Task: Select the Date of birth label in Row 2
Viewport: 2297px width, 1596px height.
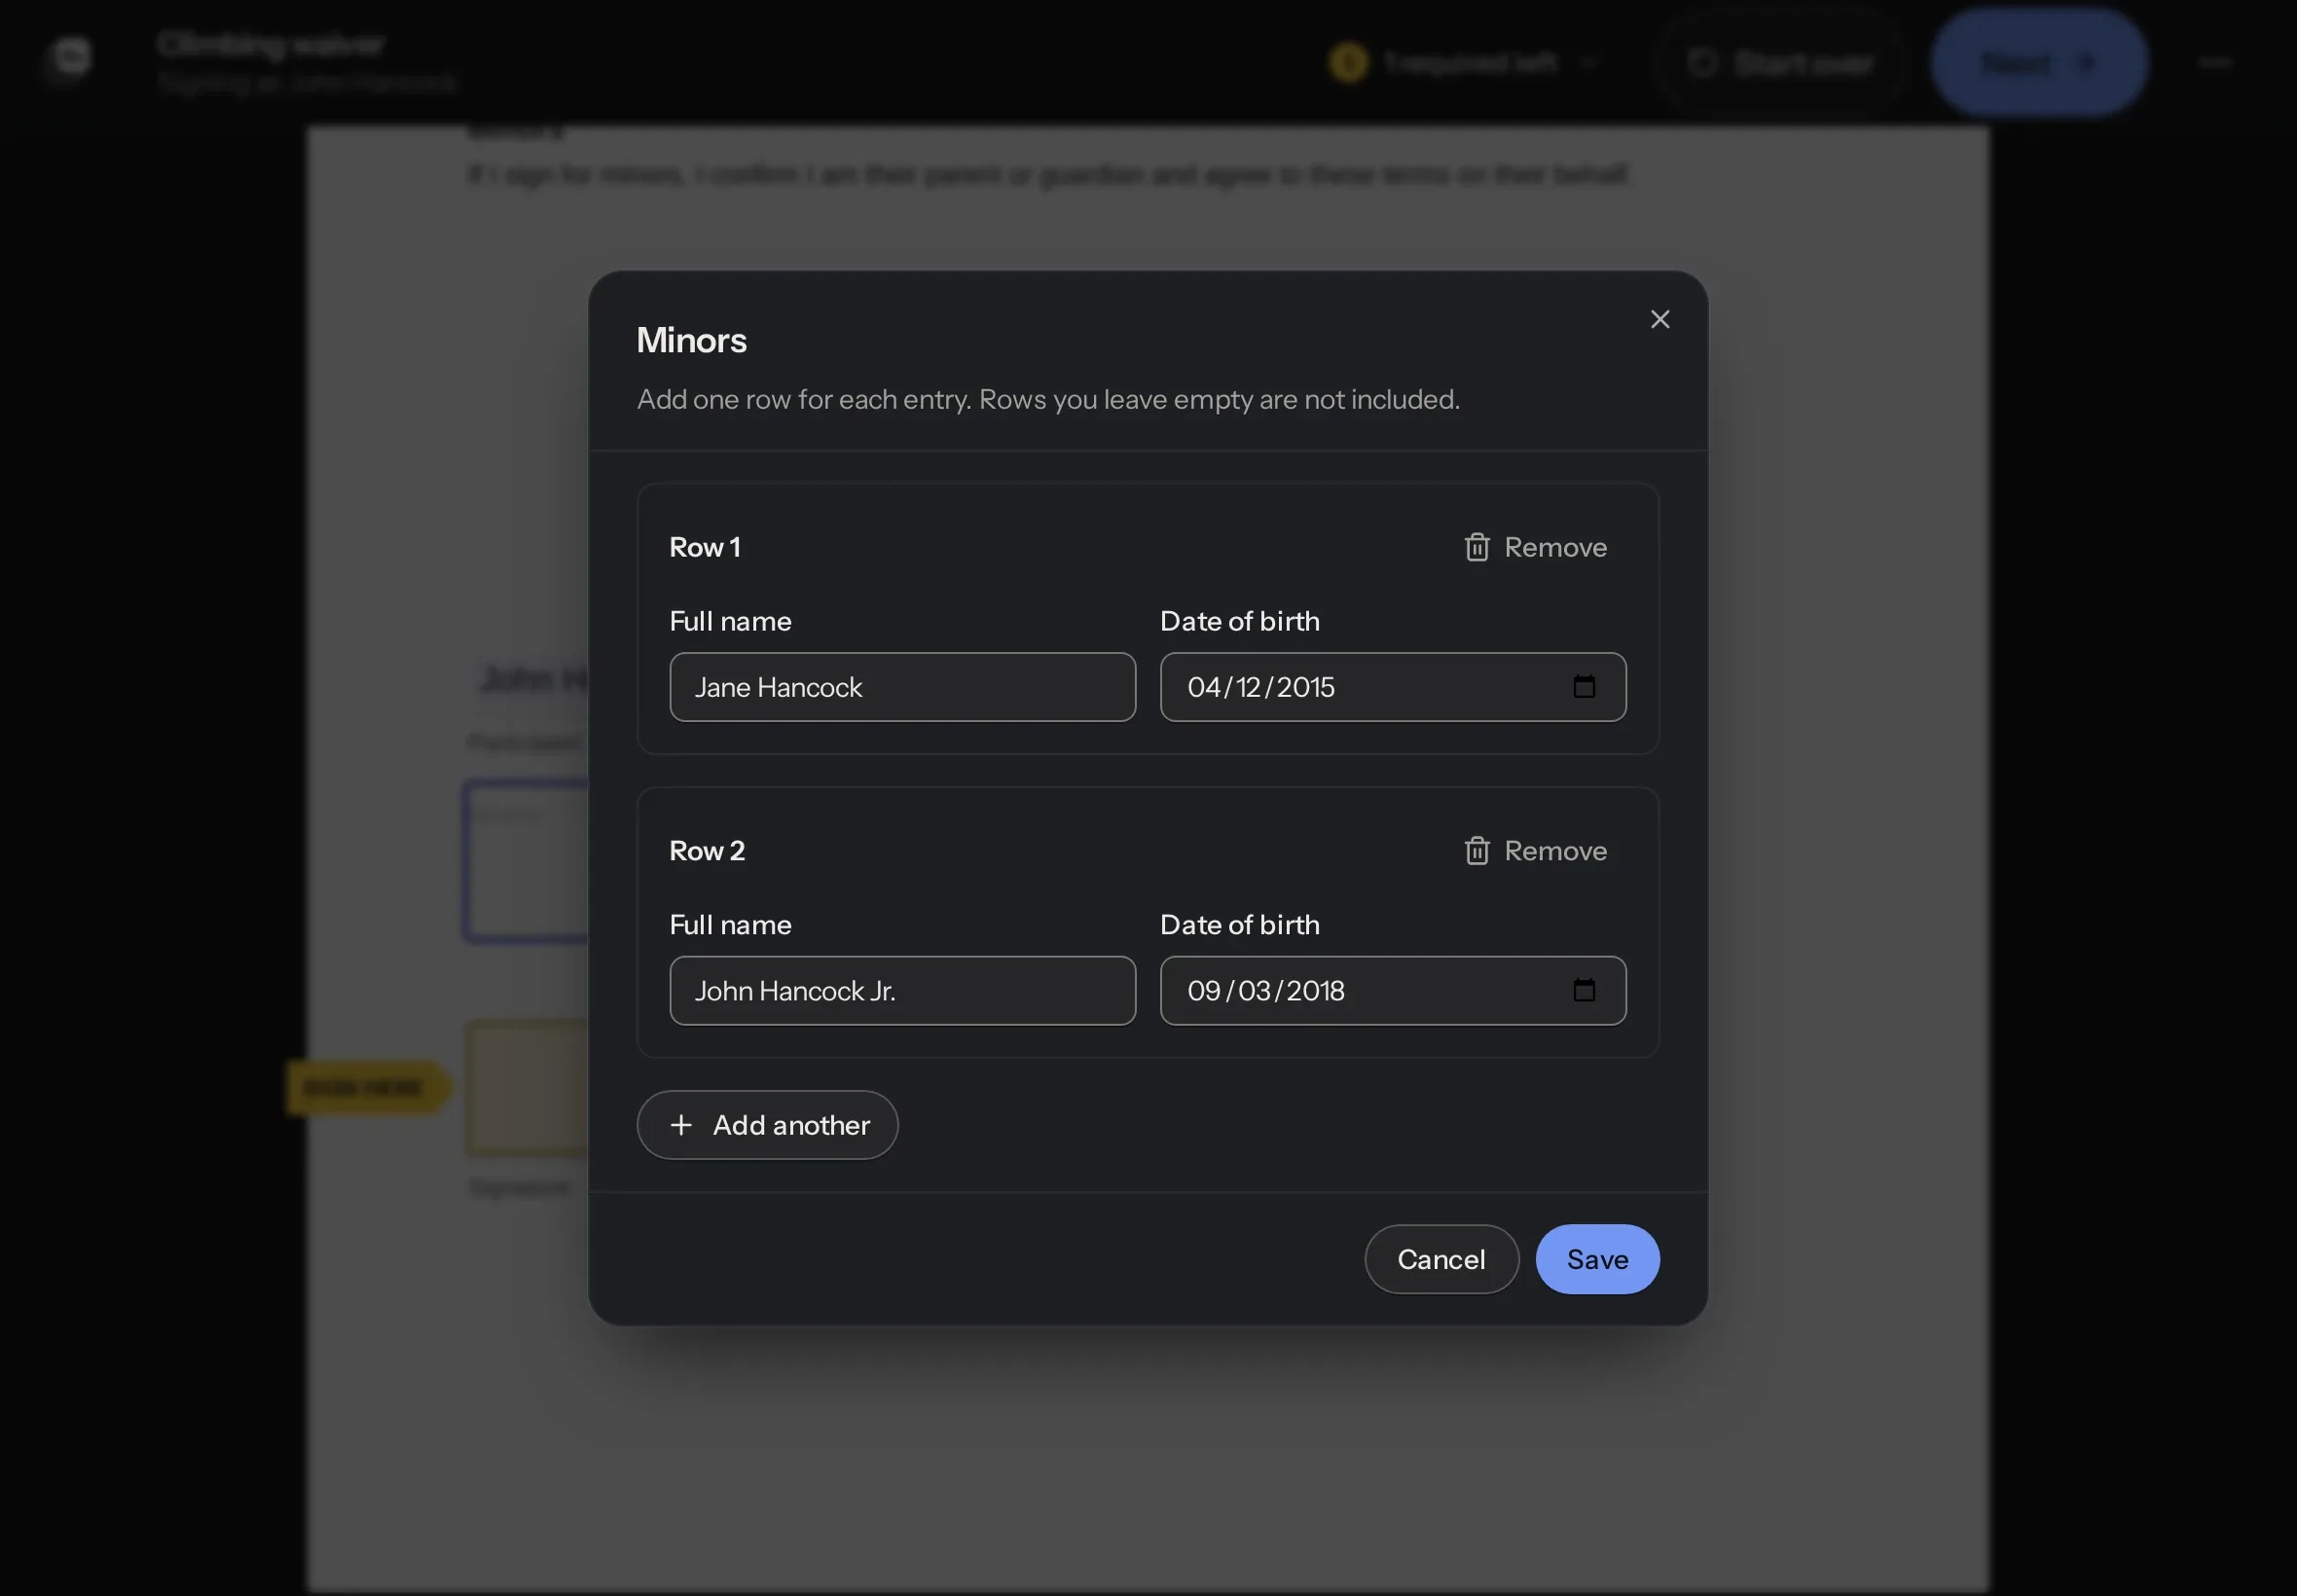Action: tap(1240, 925)
